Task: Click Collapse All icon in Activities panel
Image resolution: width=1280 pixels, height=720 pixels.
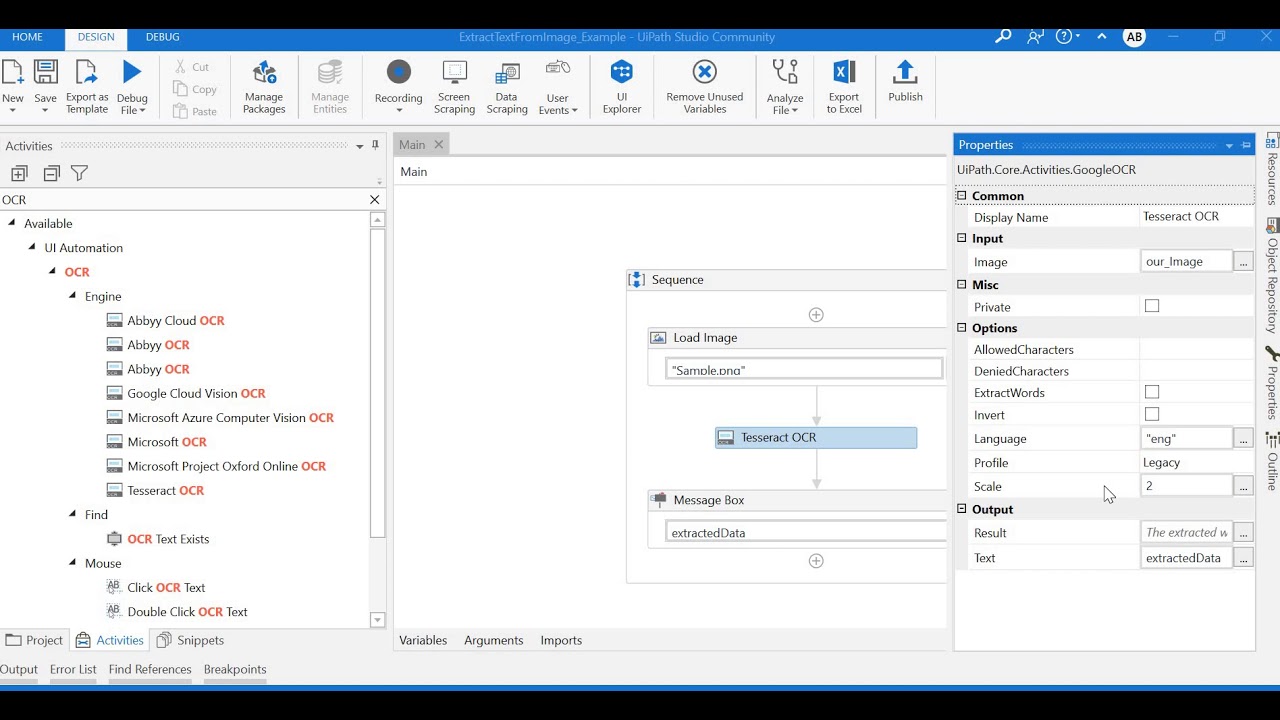Action: (x=51, y=173)
